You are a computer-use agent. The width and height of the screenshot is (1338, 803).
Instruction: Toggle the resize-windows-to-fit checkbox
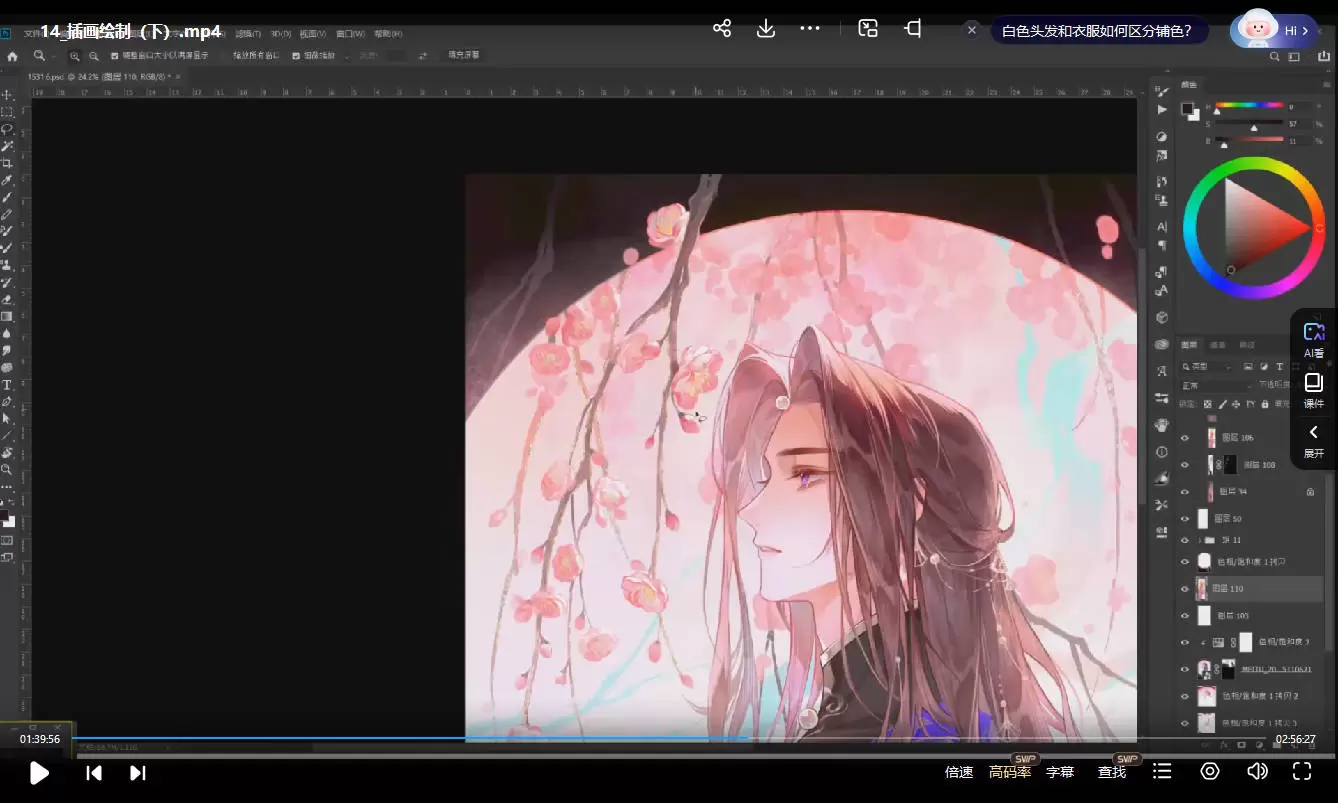(114, 56)
